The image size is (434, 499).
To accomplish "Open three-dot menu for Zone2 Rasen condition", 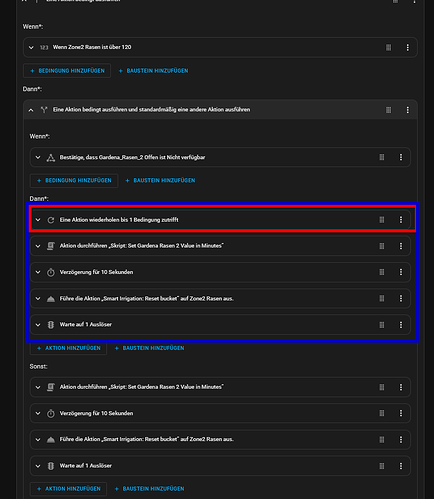I will tap(407, 47).
